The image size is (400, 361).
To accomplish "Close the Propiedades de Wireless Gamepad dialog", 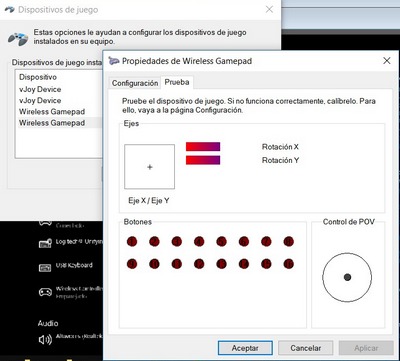I will 387,61.
